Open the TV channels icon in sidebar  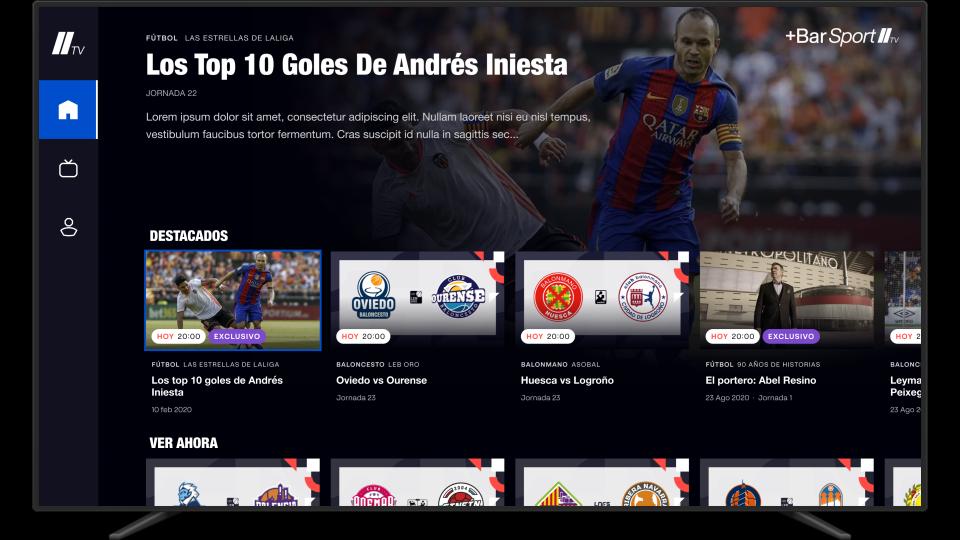(x=68, y=168)
